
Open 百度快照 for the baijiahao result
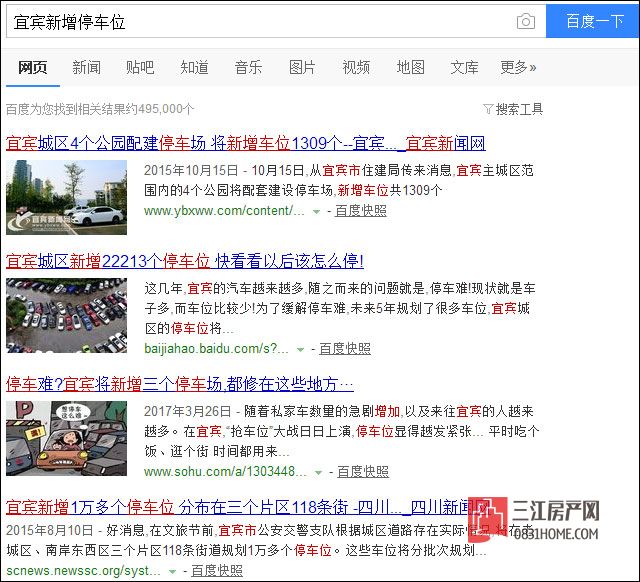click(345, 349)
